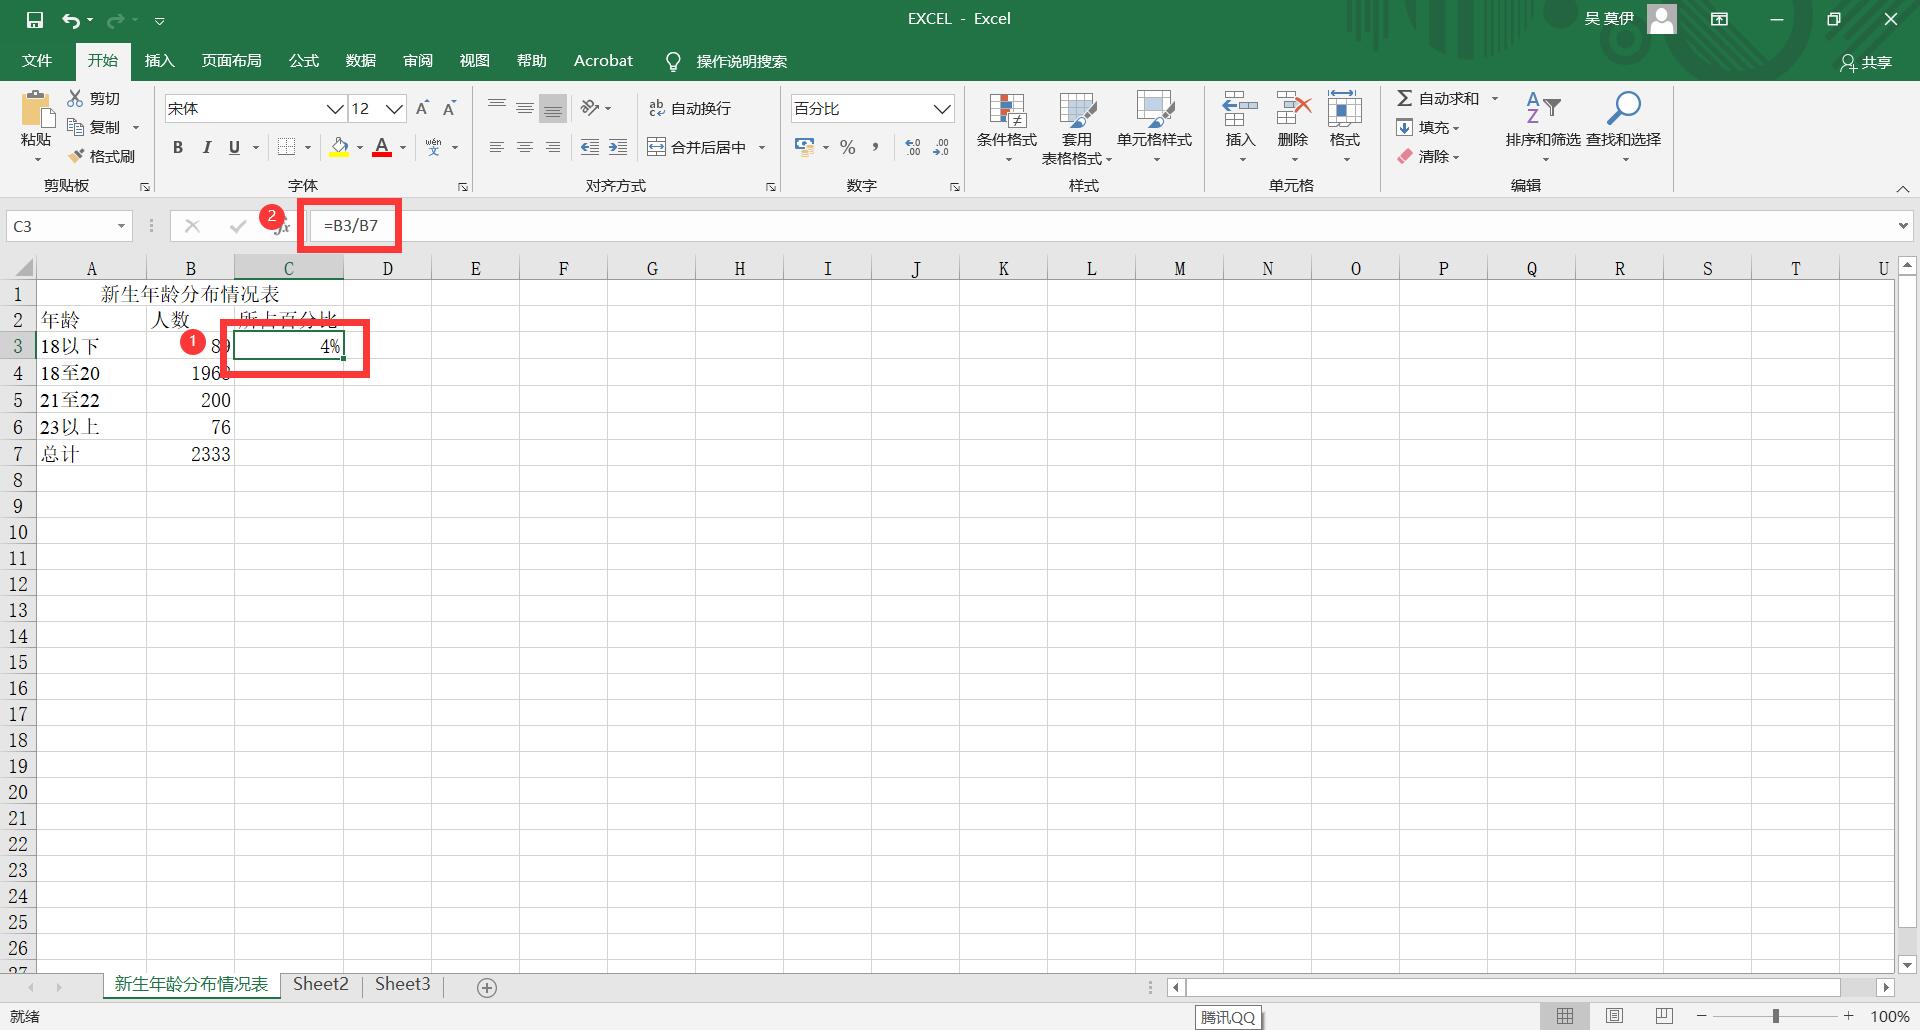Open the number format dropdown (百分比)

tap(942, 108)
